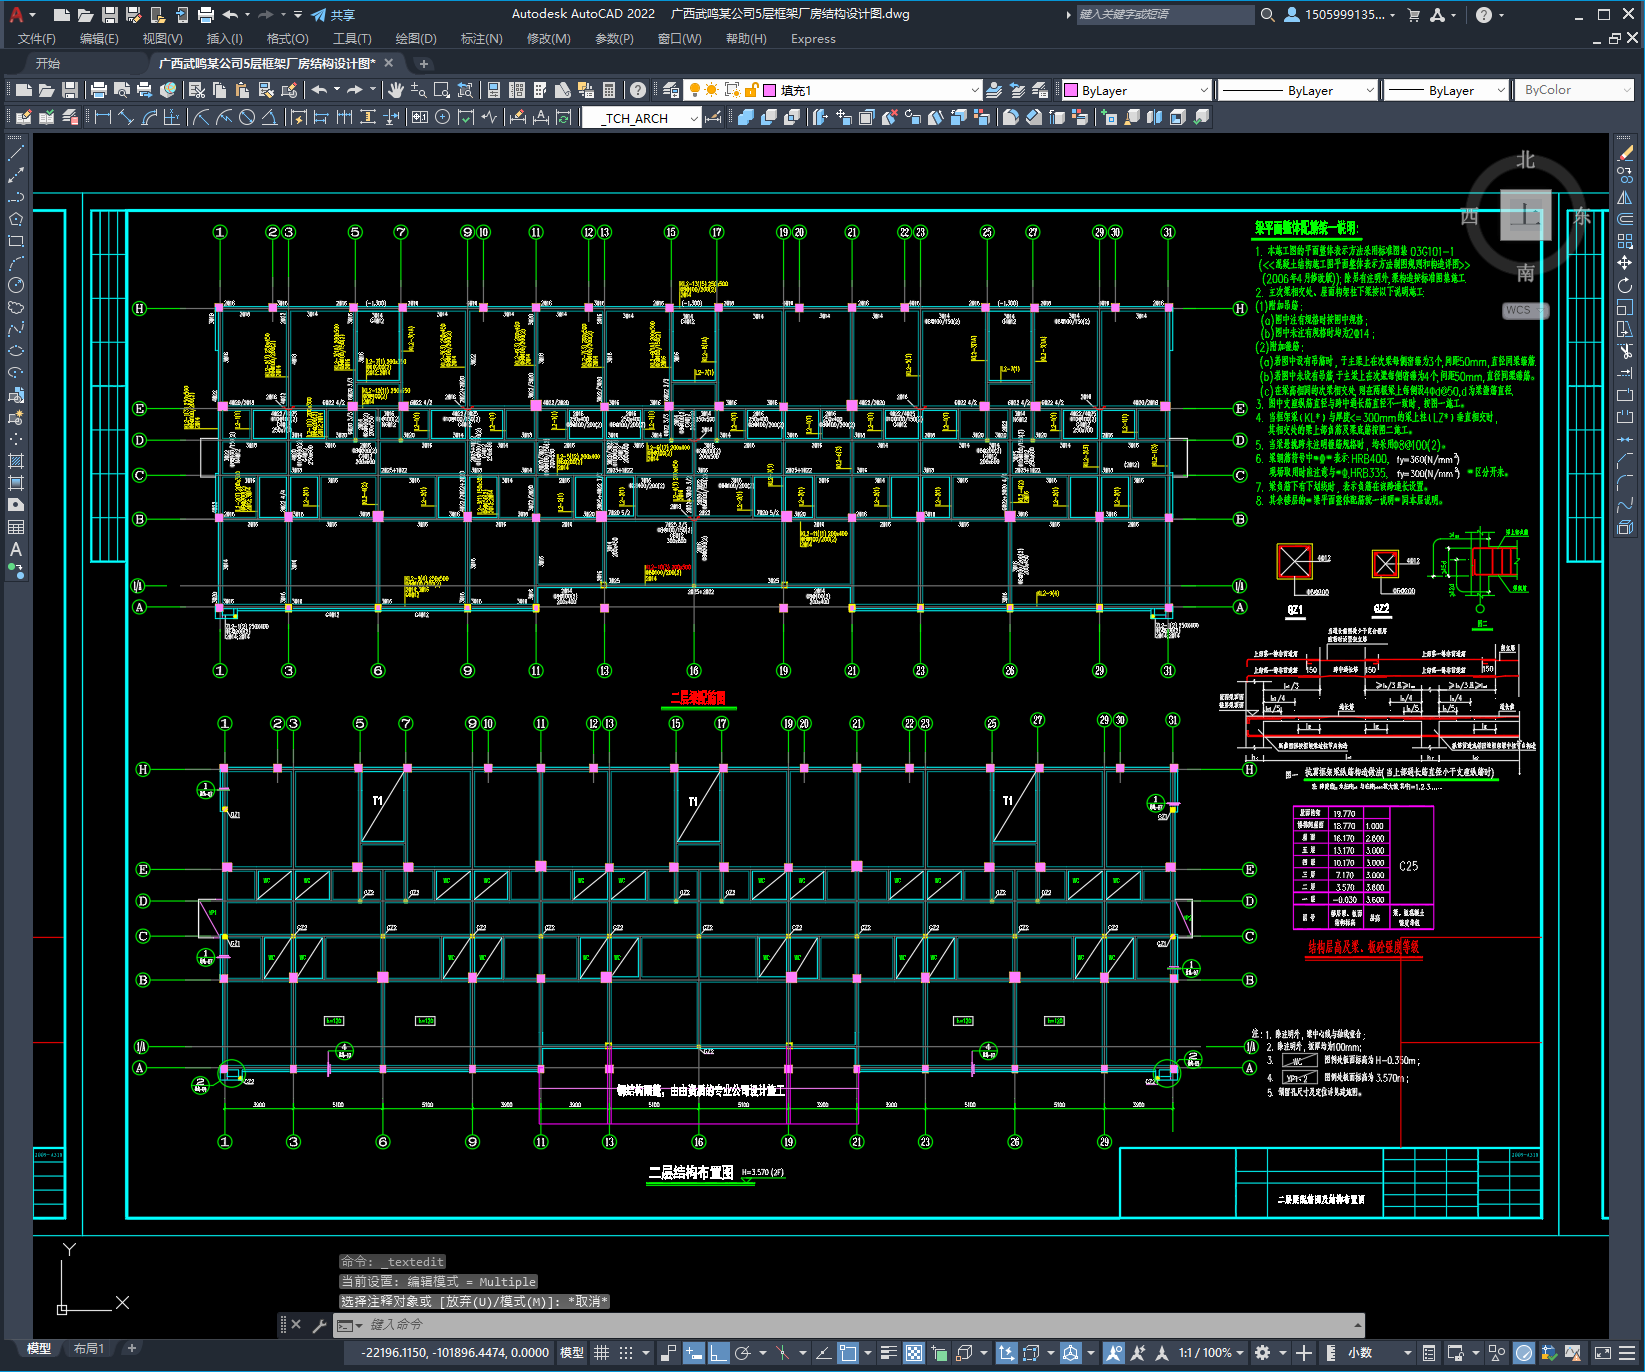Select the Multiline text A tool
This screenshot has width=1645, height=1372.
click(x=16, y=549)
